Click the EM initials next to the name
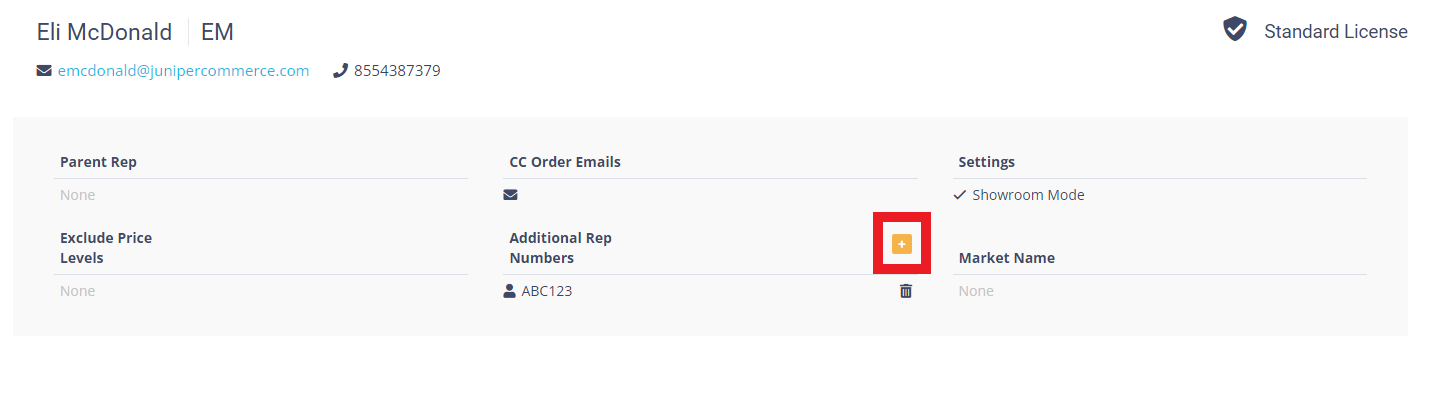This screenshot has width=1438, height=393. [x=217, y=32]
